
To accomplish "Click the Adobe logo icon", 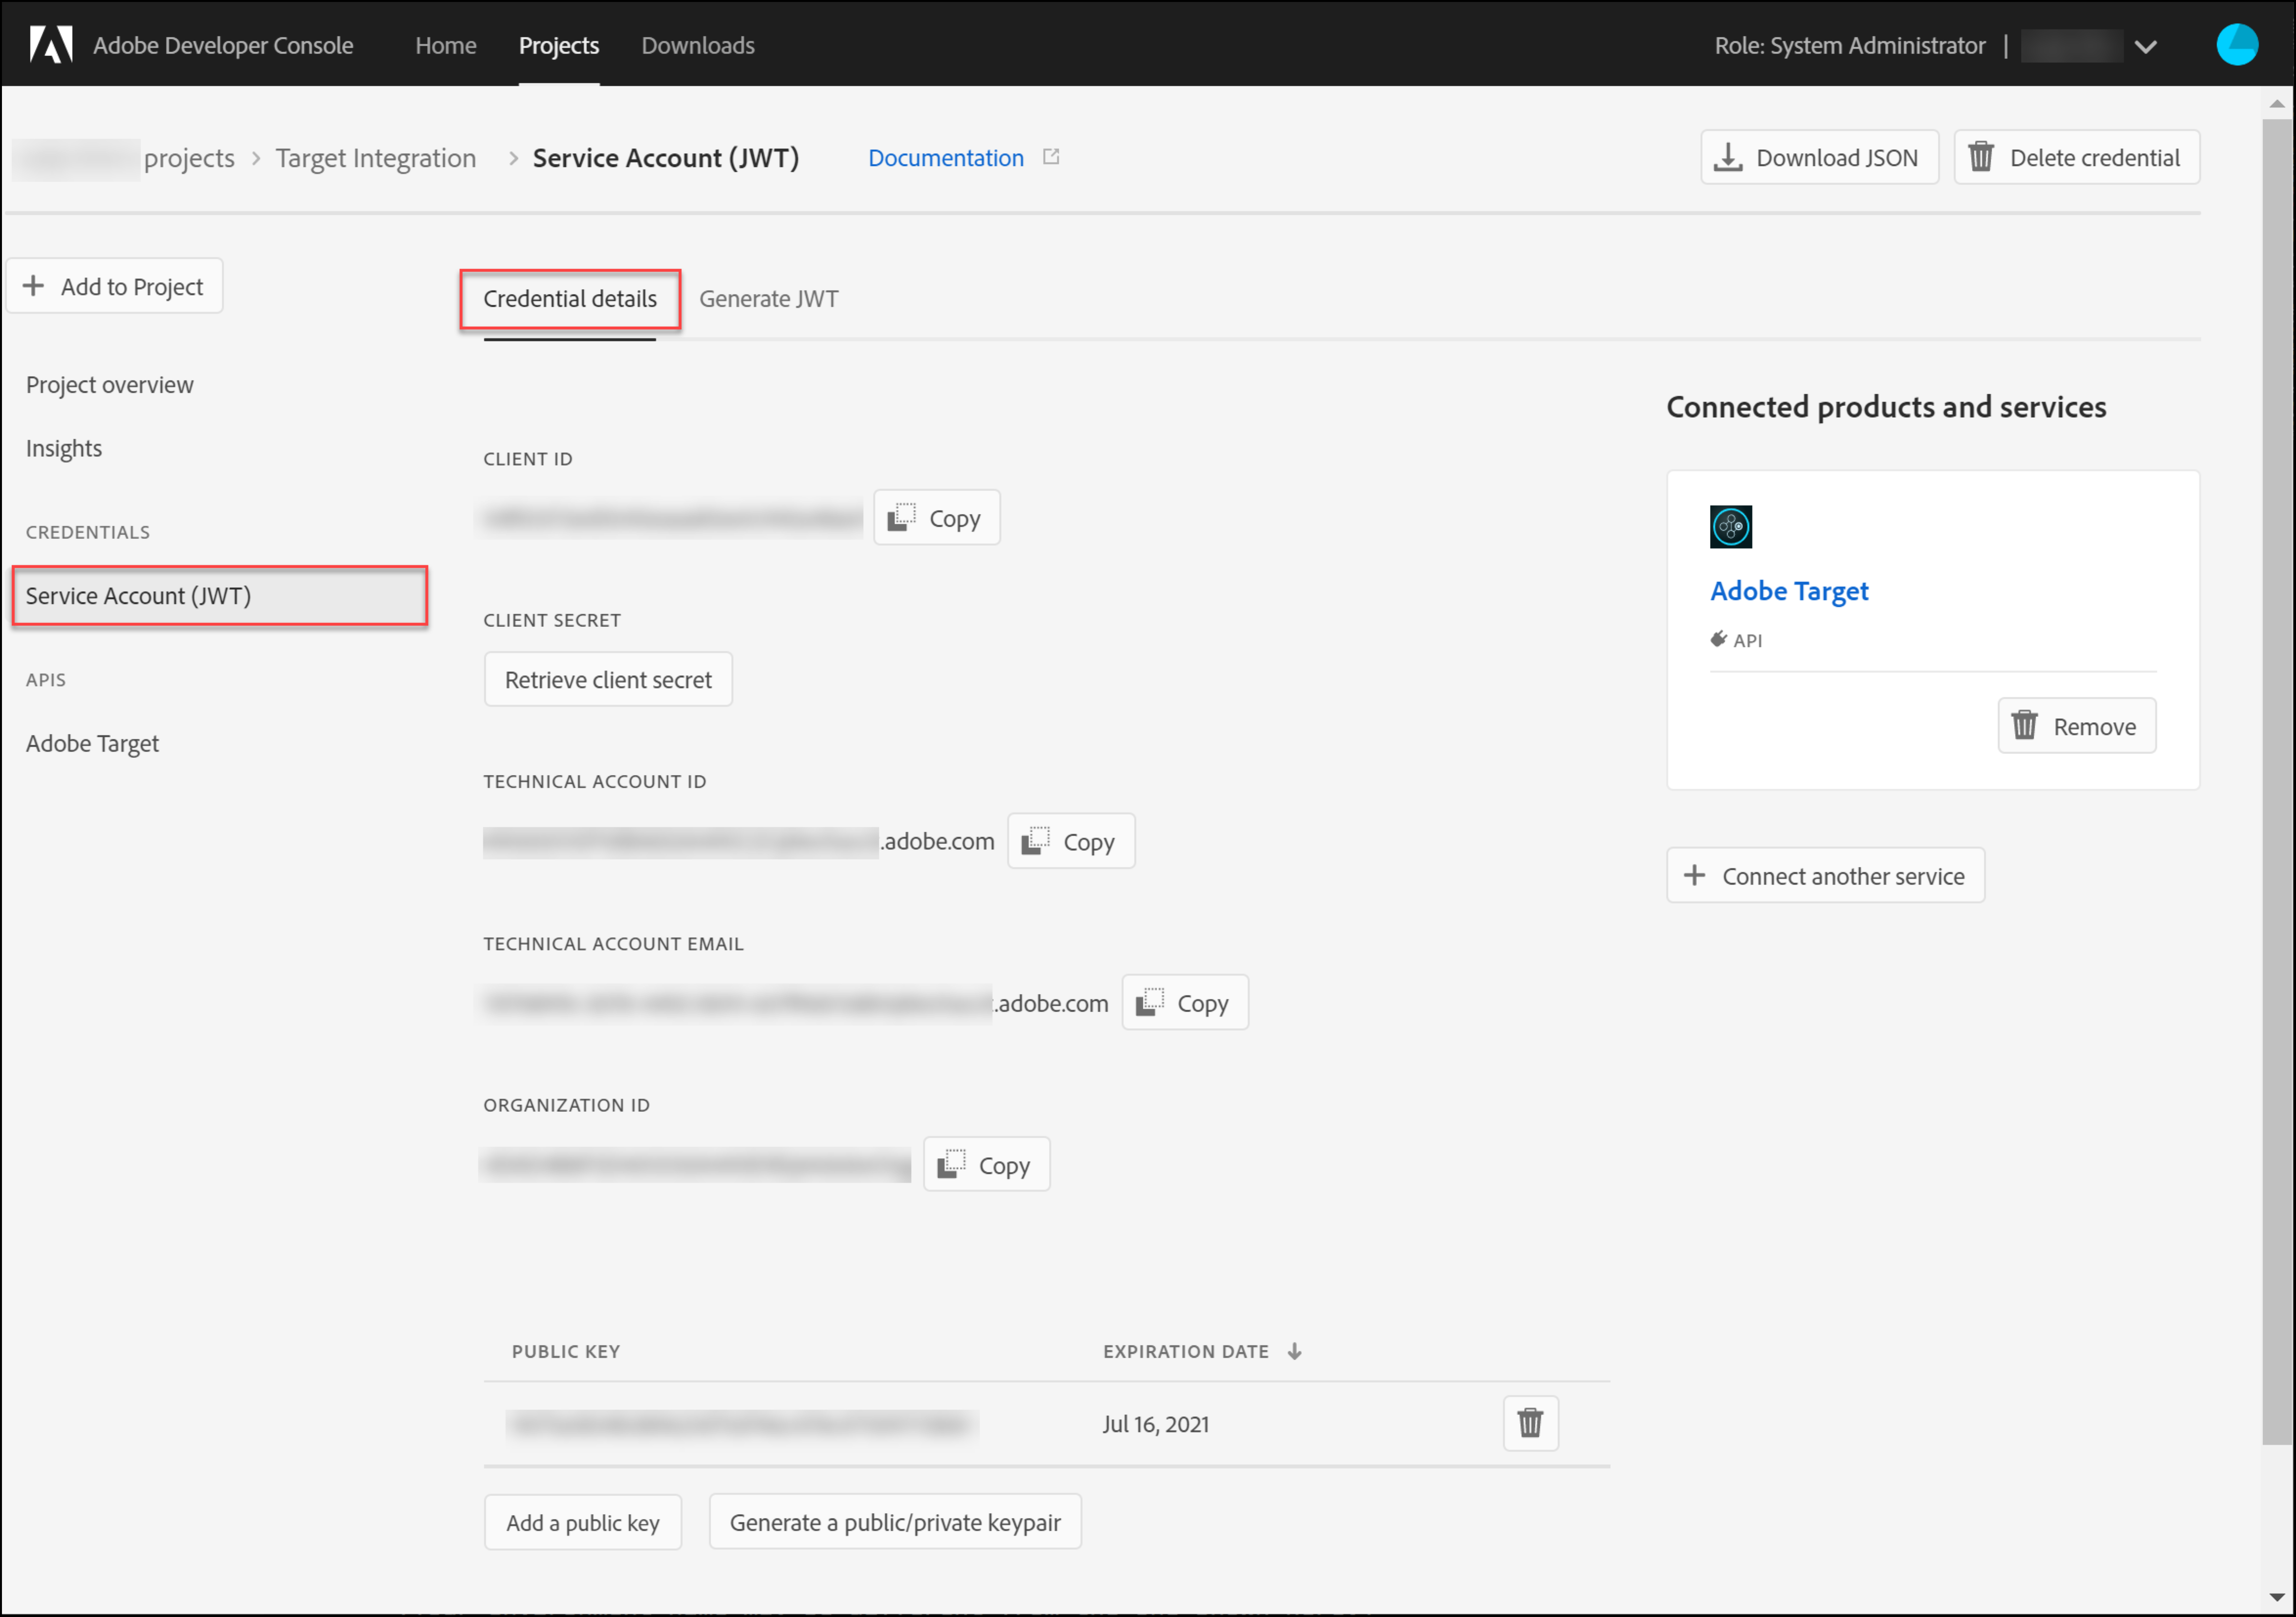I will coord(50,45).
